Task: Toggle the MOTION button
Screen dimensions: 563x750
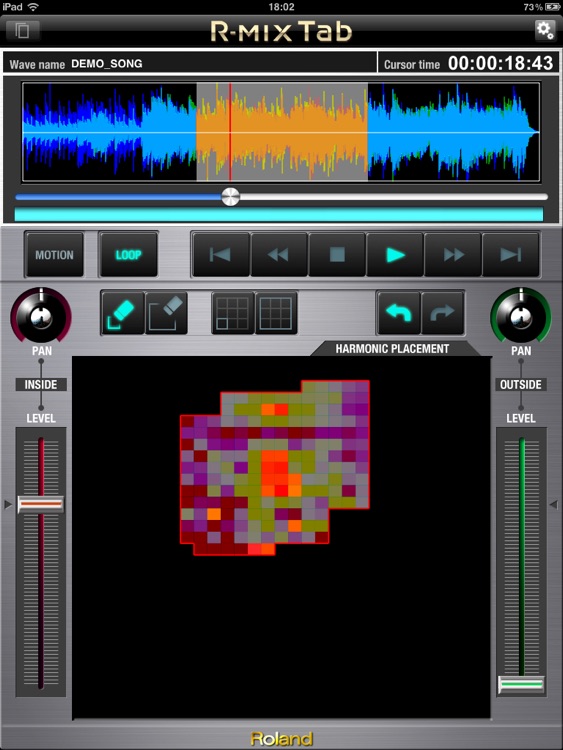Action: (55, 255)
